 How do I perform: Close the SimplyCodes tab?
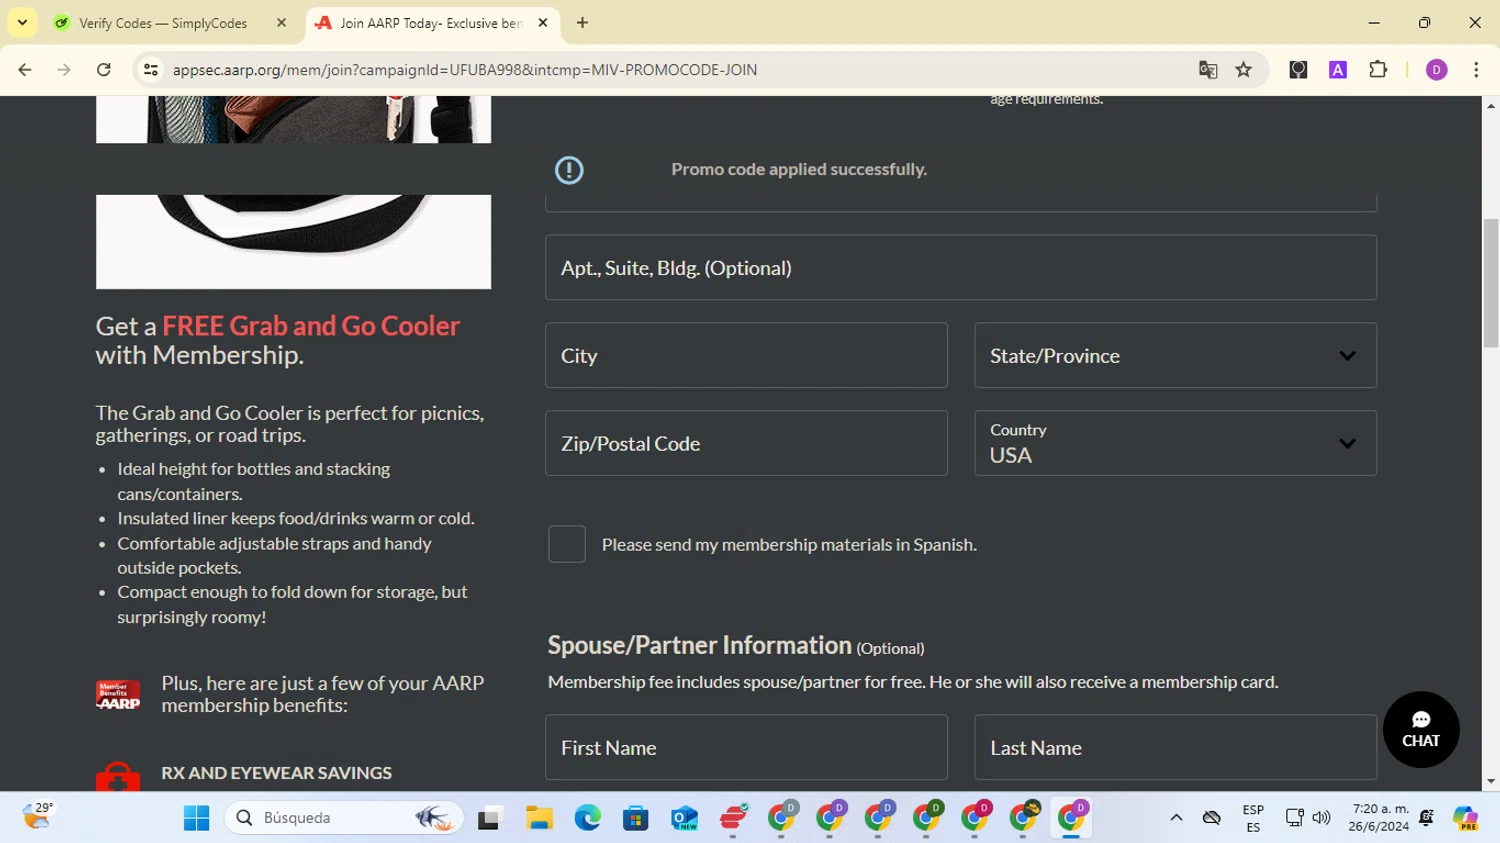pos(281,23)
